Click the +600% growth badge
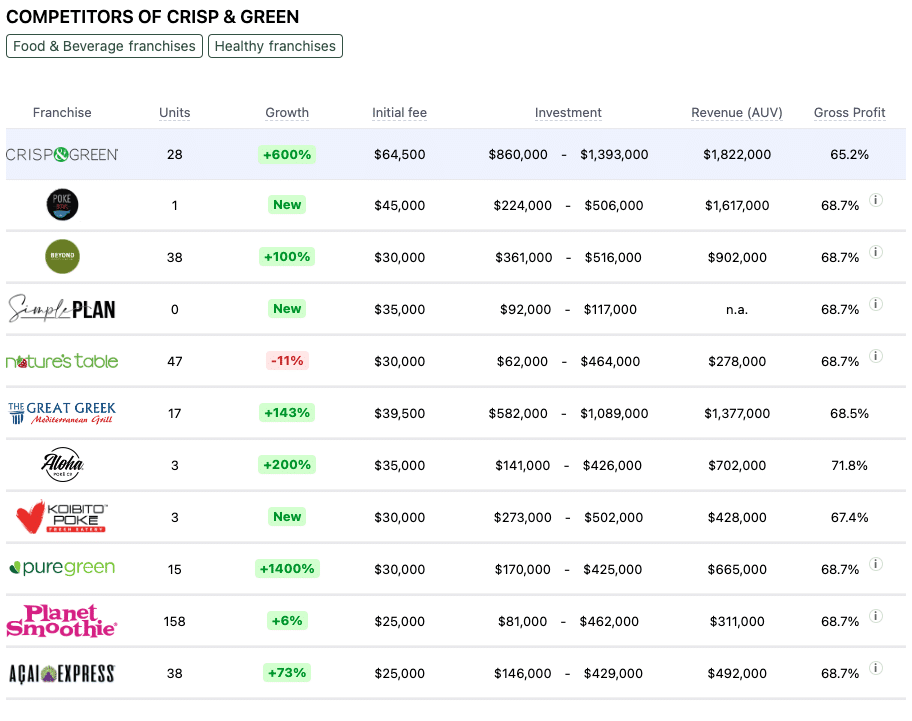 click(287, 155)
